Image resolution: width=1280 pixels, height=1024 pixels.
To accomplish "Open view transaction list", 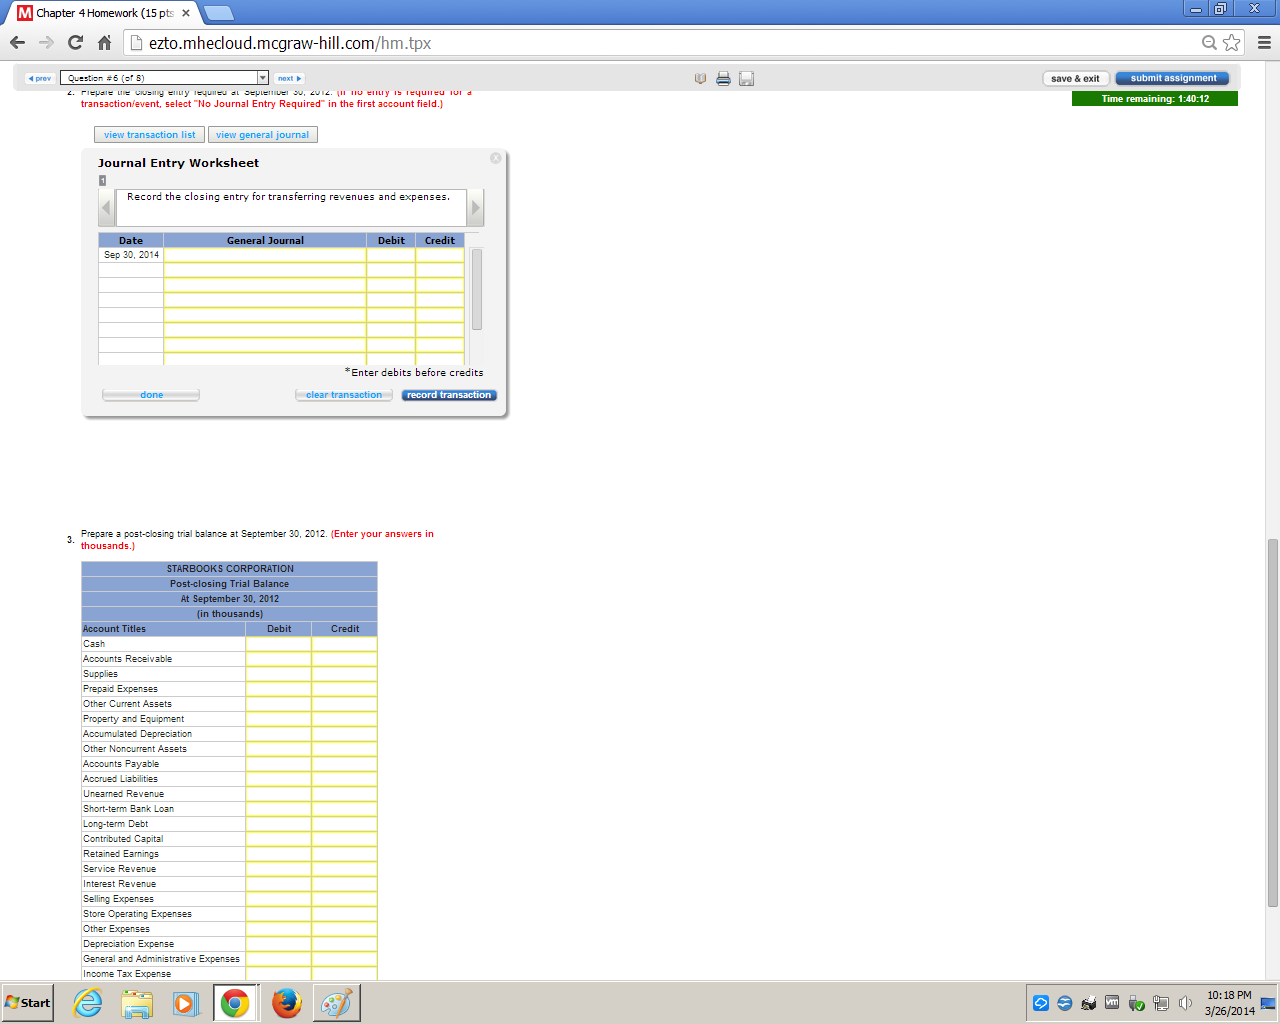I will [149, 135].
